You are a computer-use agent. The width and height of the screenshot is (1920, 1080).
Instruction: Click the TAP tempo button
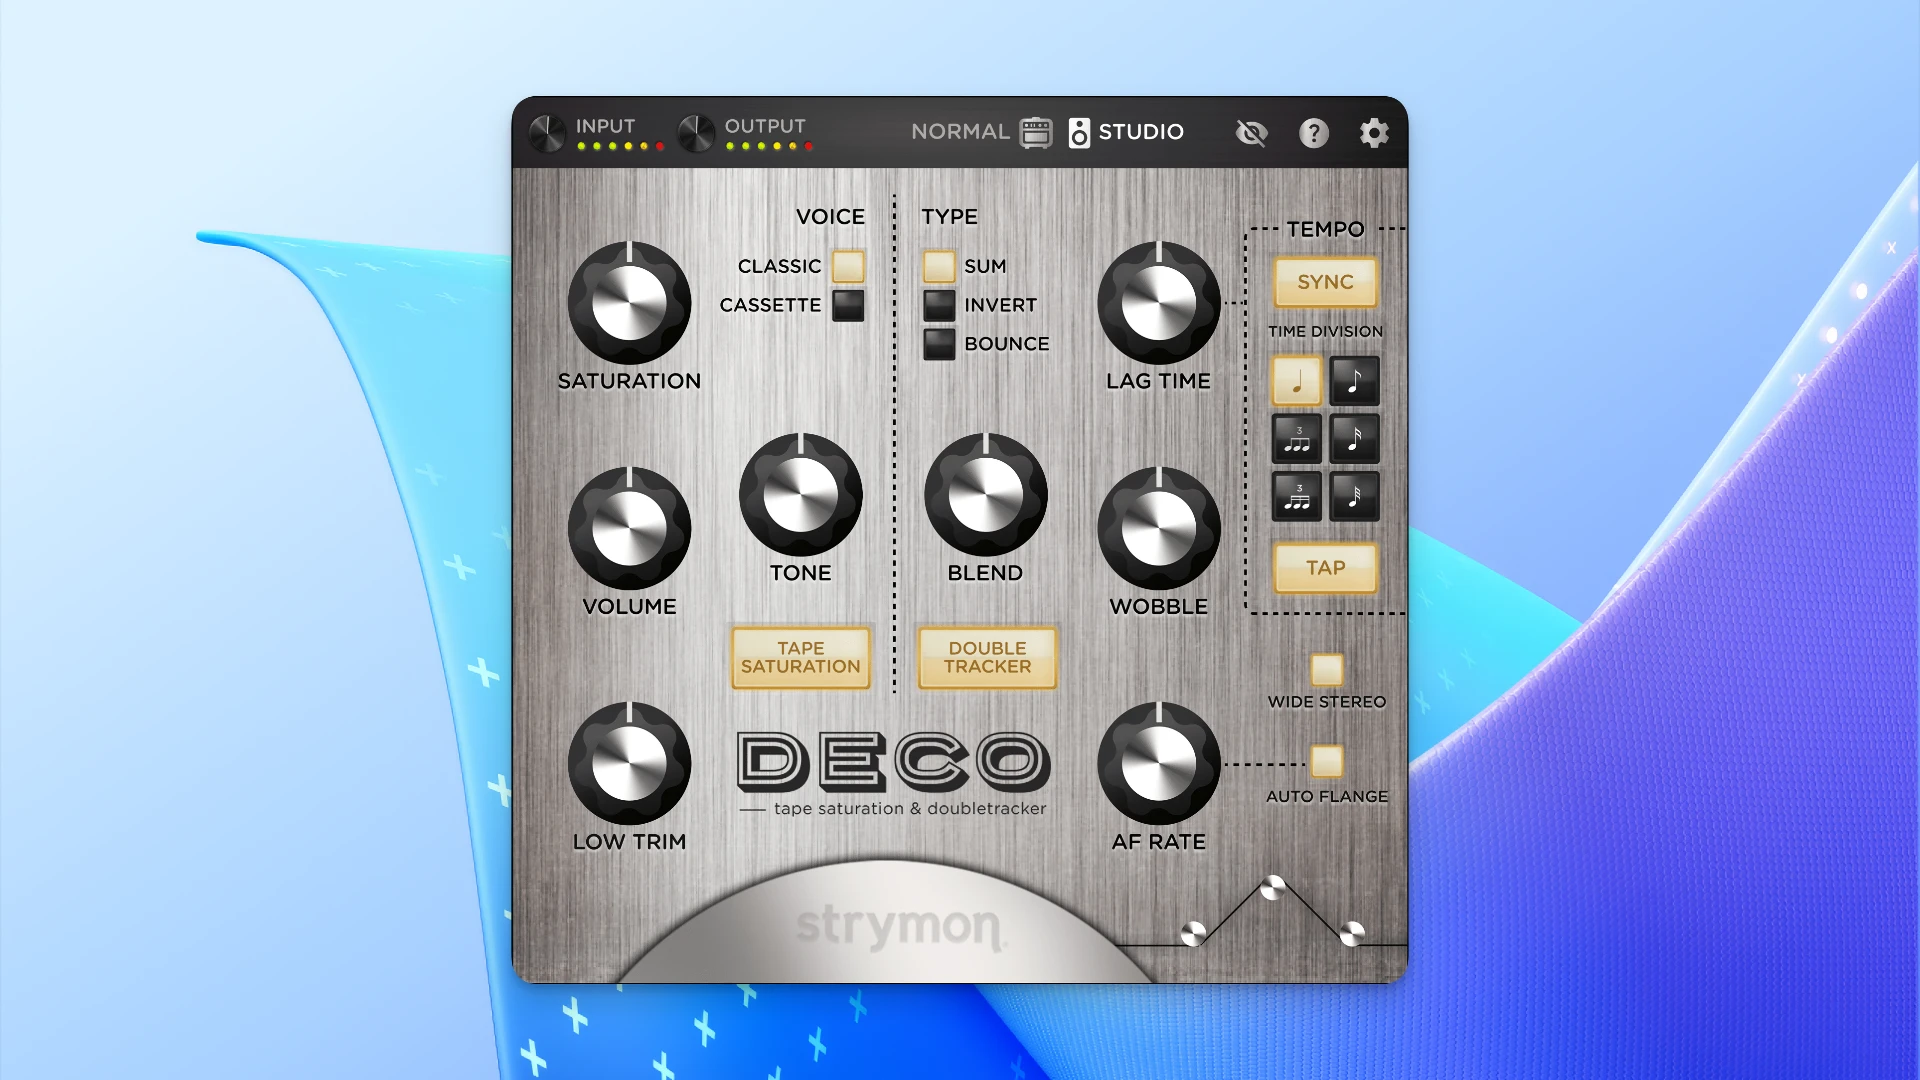point(1325,567)
